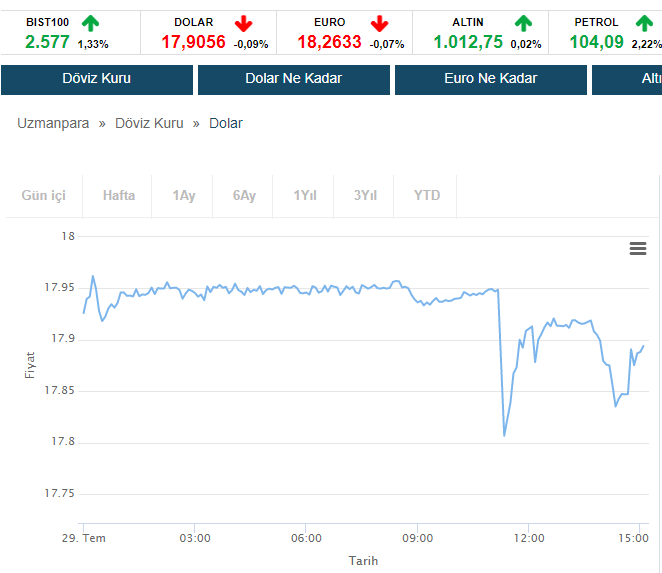Click the EURO red down arrow icon
The image size is (662, 573).
click(379, 23)
